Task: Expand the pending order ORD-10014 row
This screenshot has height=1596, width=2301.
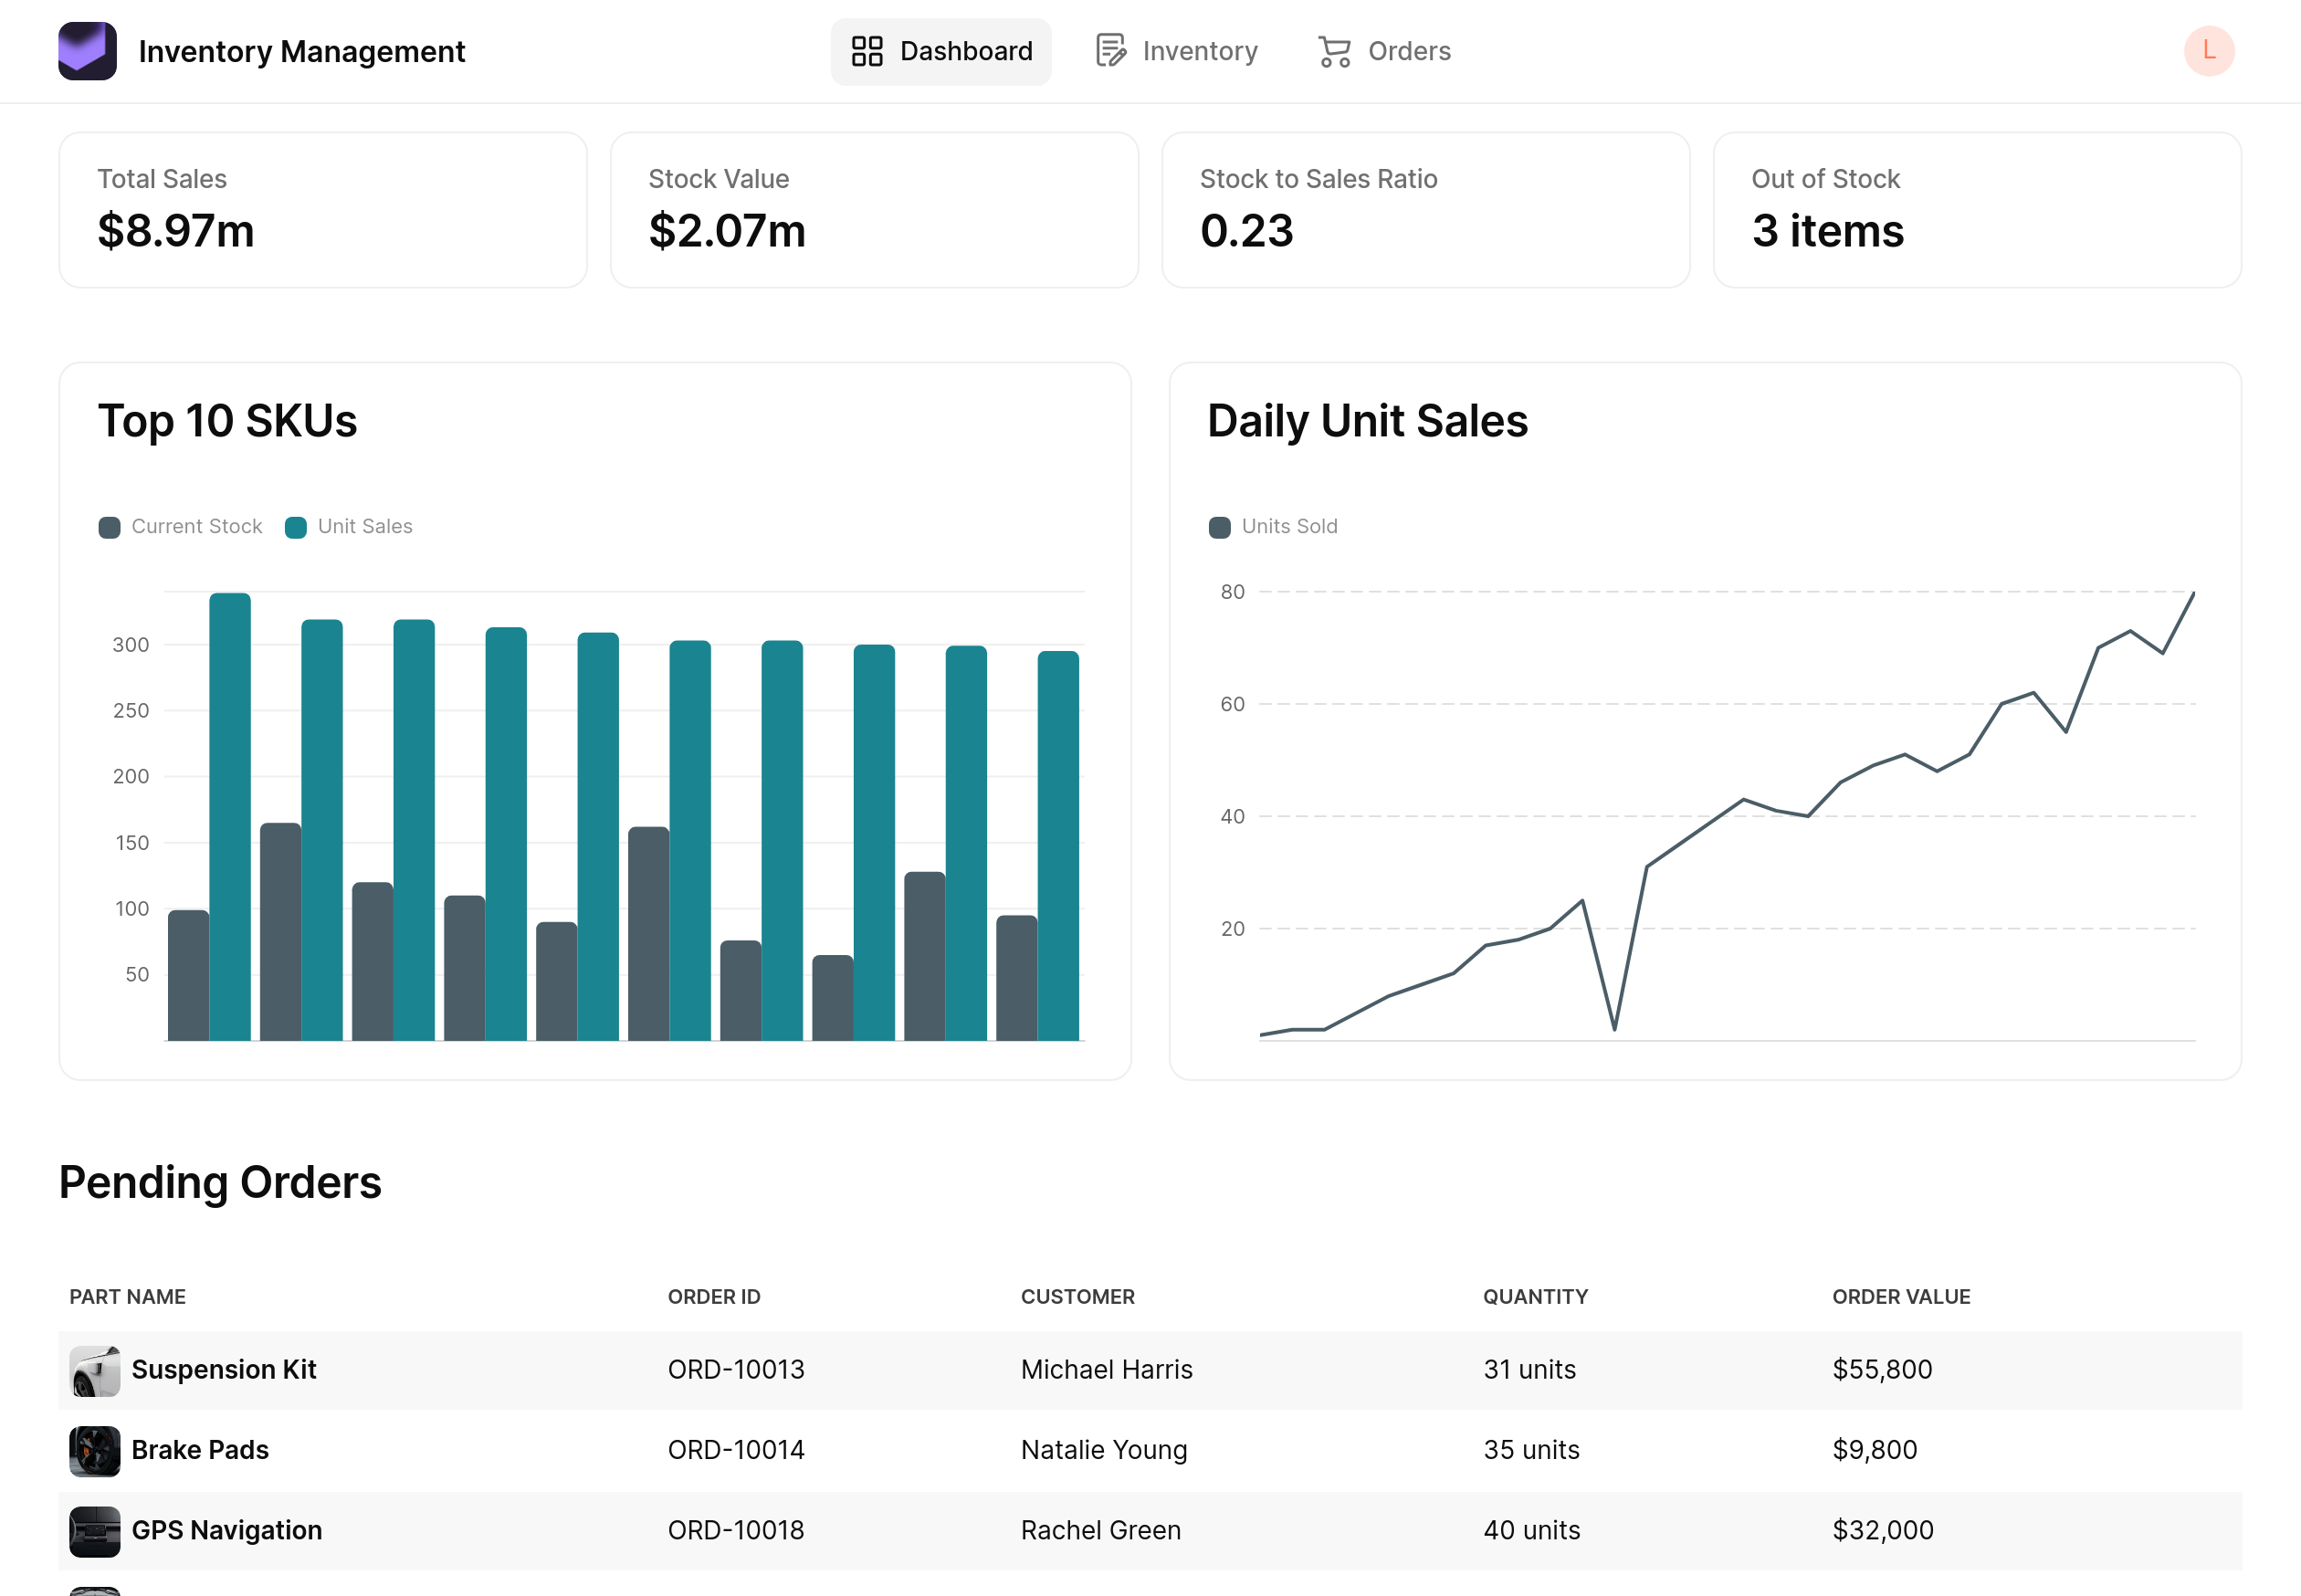Action: pyautogui.click(x=1150, y=1449)
